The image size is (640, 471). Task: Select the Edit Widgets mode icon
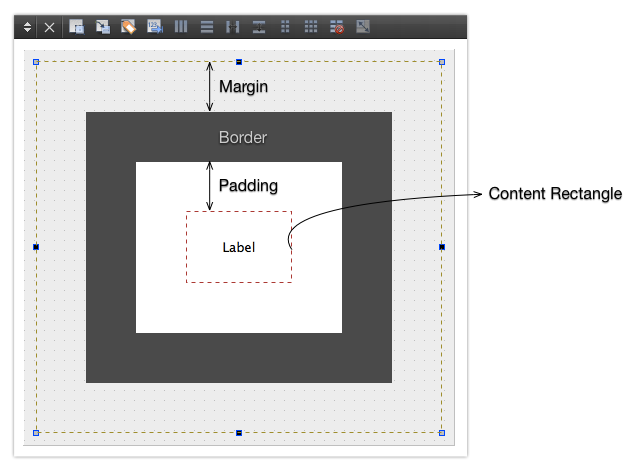coord(76,27)
